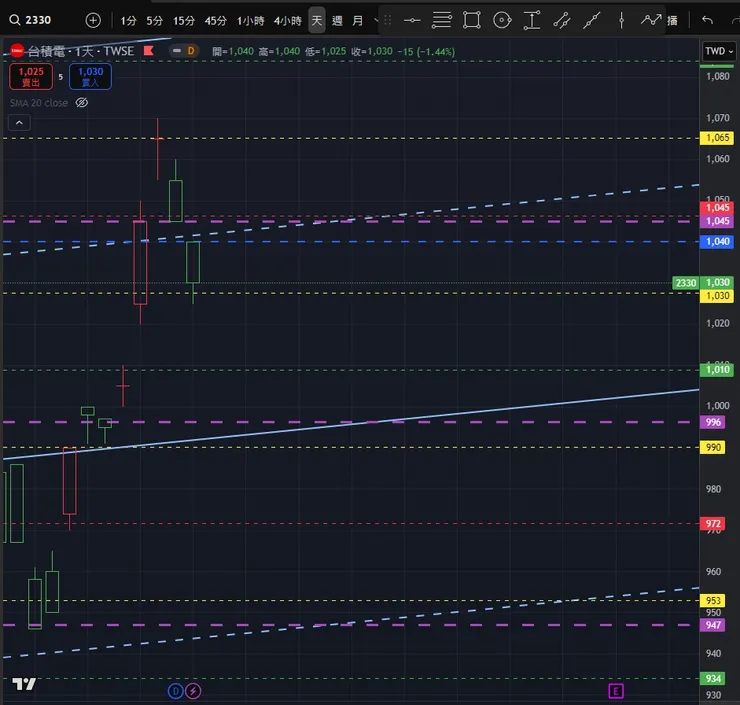This screenshot has width=740, height=705.
Task: Click the 1,030 買入 buy button
Action: pos(90,76)
